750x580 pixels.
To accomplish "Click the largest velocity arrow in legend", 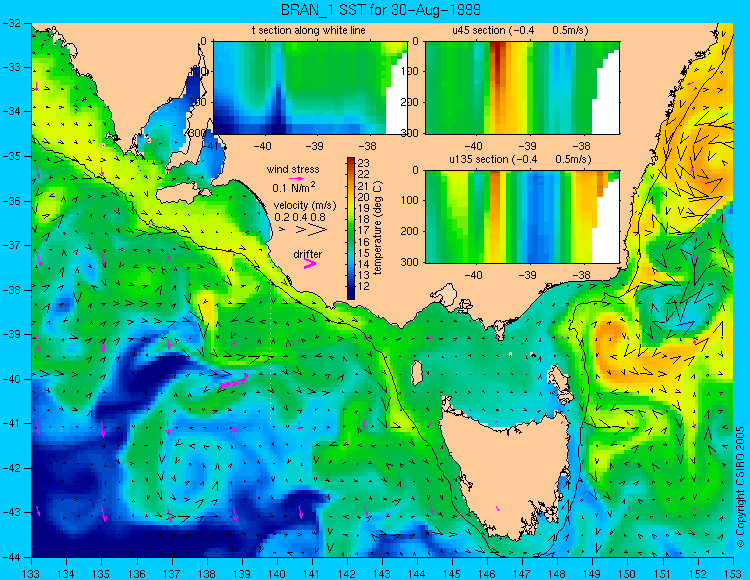I will (x=318, y=230).
